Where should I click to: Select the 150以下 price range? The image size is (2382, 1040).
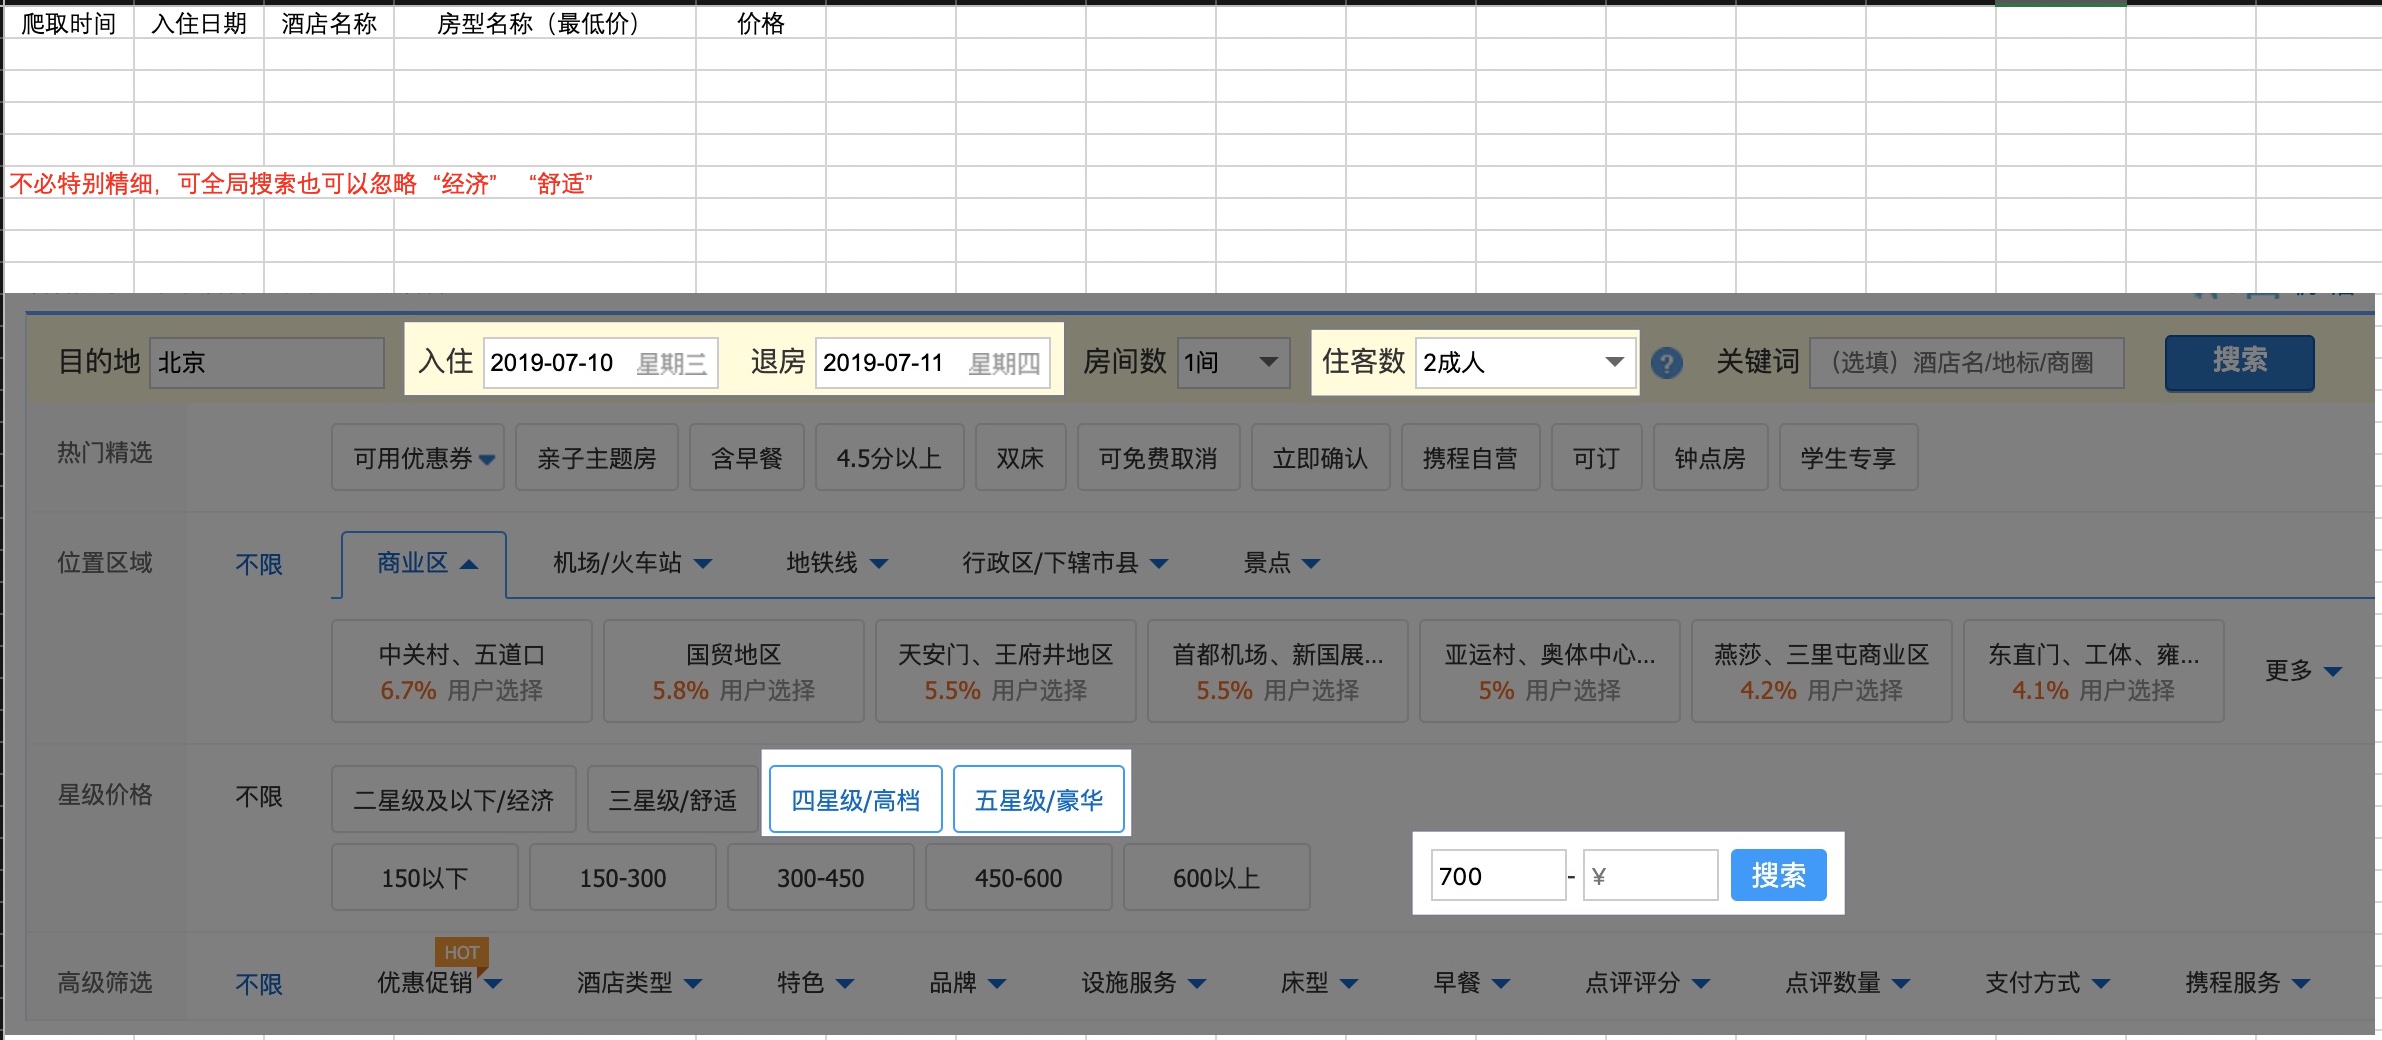point(425,877)
